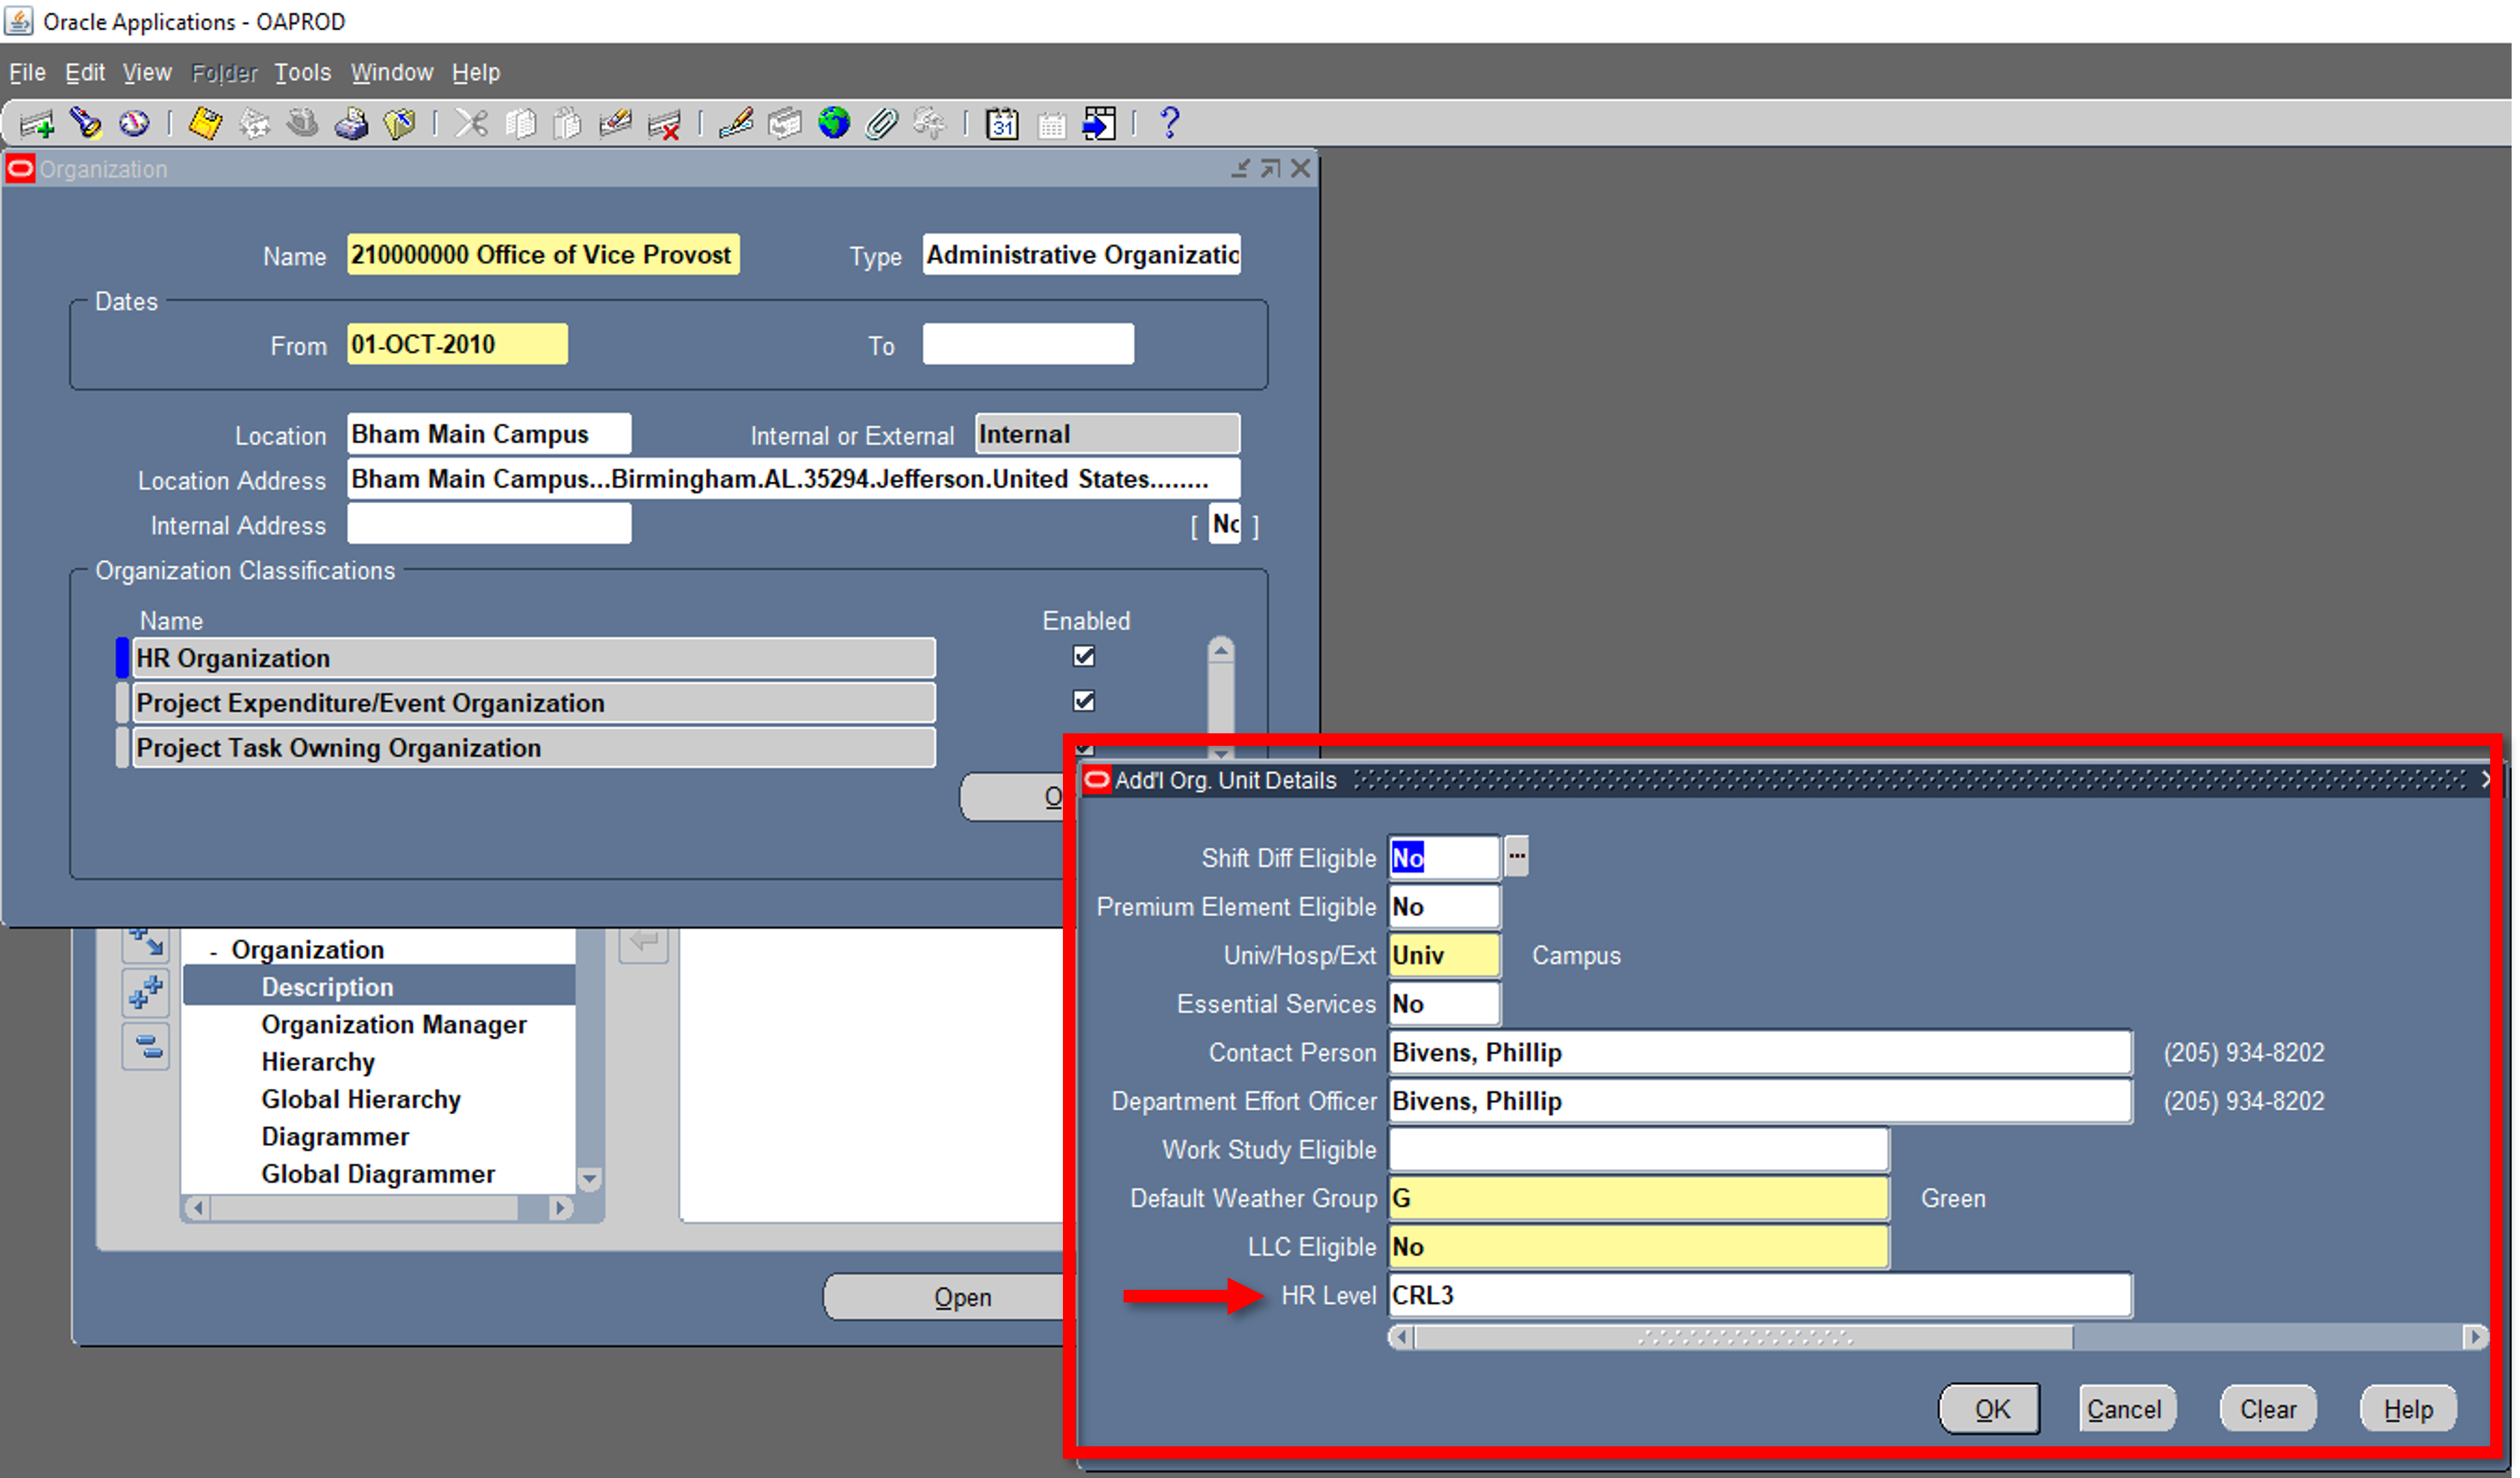
Task: Click the Attachments paperclip icon
Action: (881, 124)
